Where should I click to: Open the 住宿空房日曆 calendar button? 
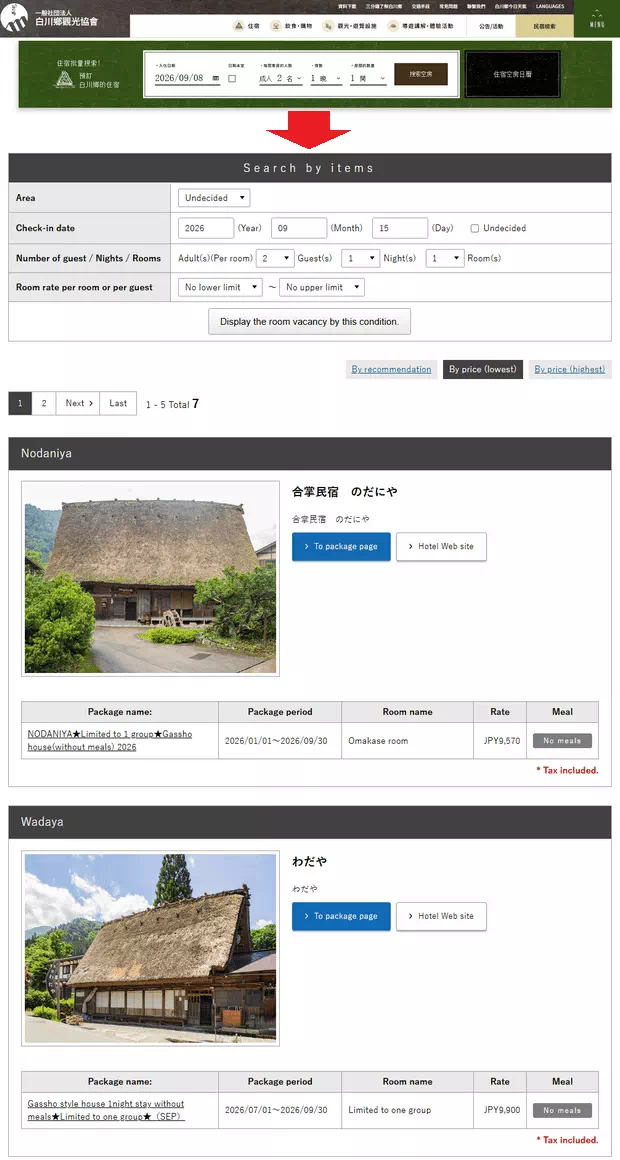513,75
